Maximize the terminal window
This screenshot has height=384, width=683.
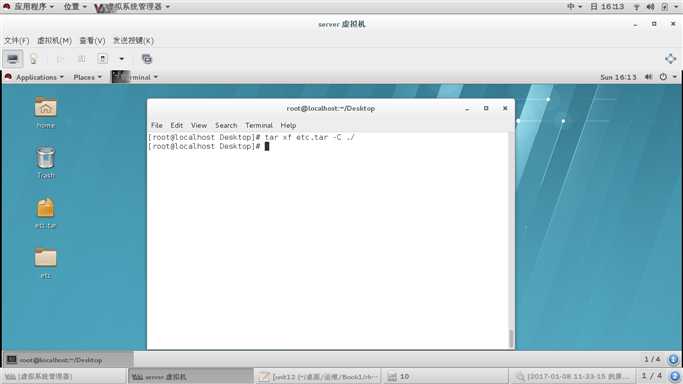tap(486, 108)
